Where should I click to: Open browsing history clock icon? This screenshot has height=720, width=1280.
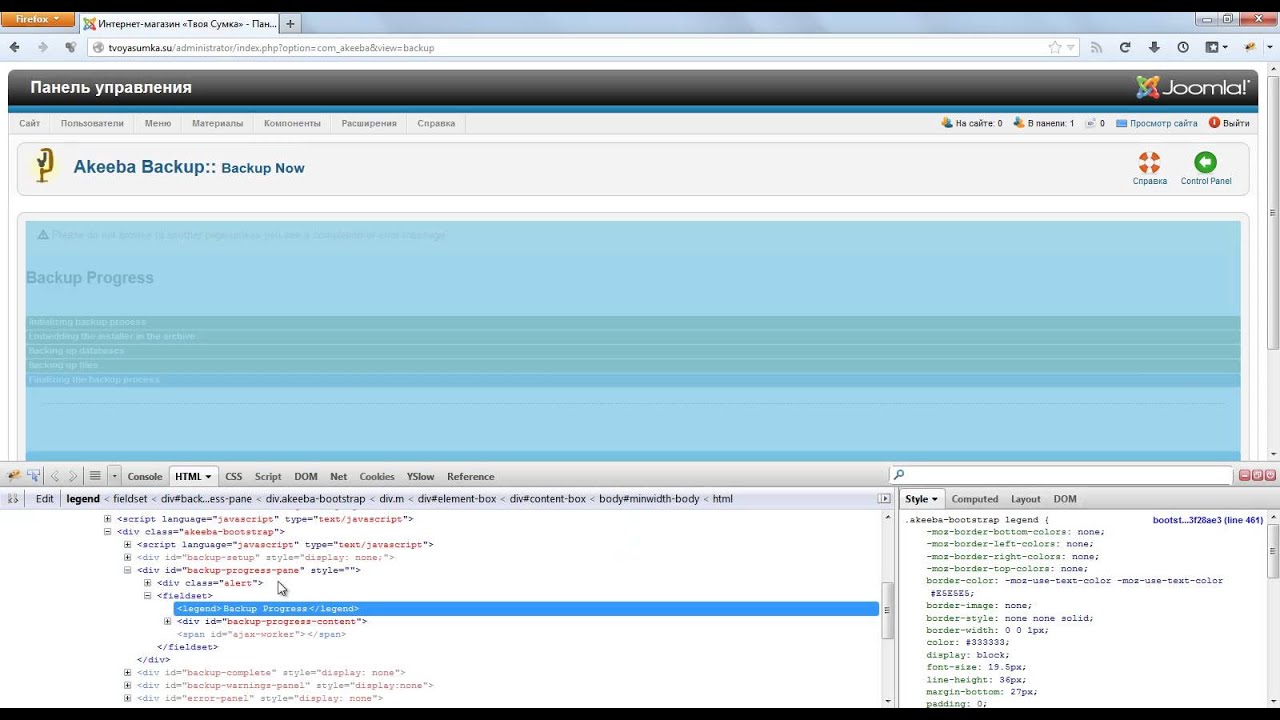click(x=1183, y=47)
